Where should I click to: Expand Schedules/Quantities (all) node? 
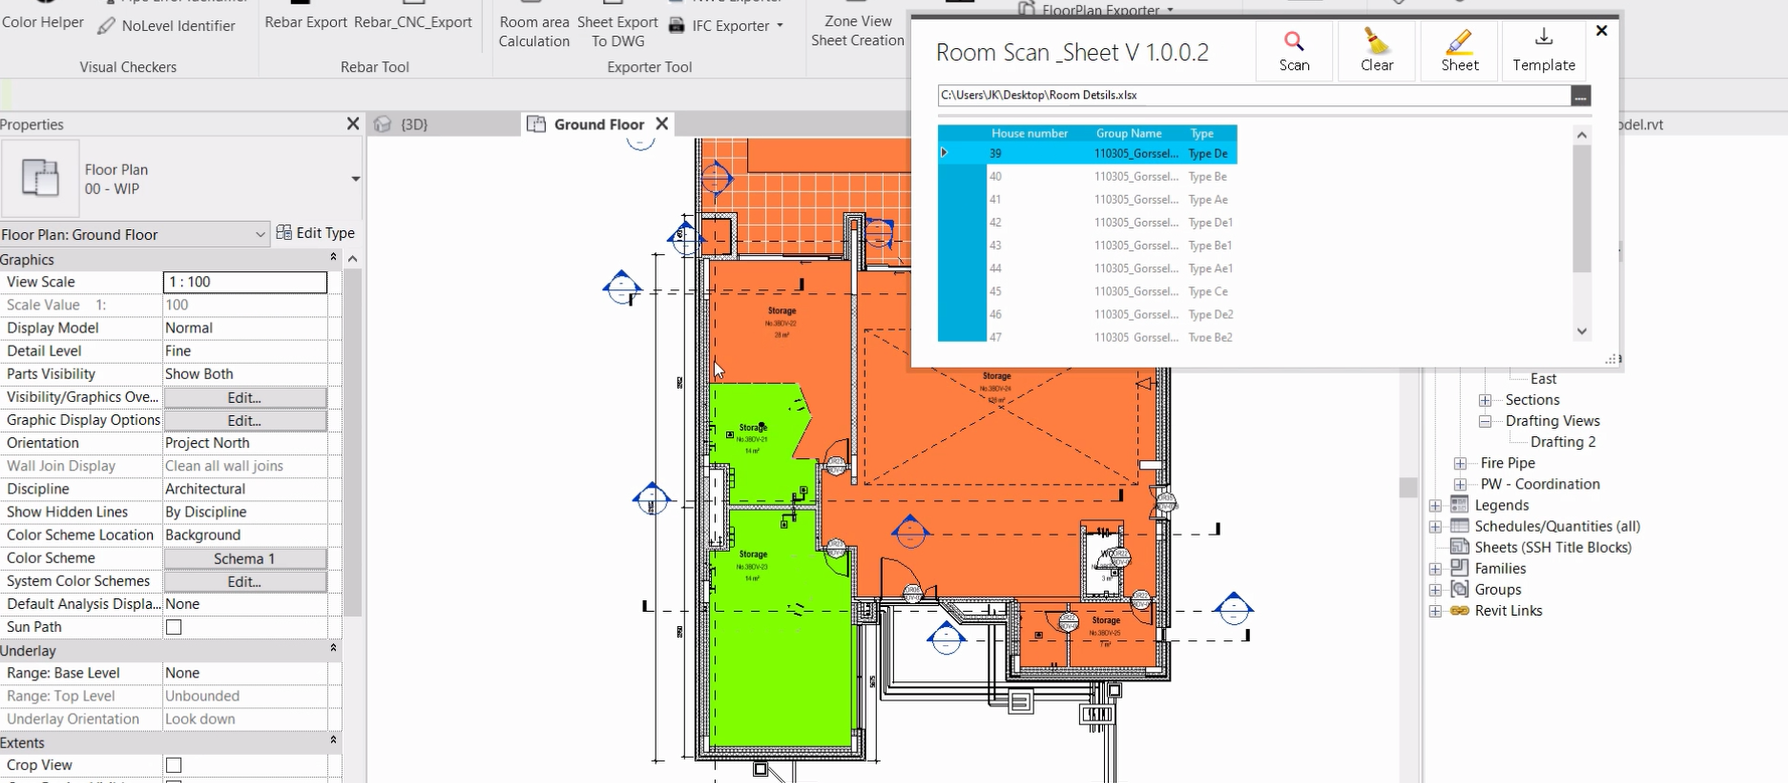[x=1435, y=526]
